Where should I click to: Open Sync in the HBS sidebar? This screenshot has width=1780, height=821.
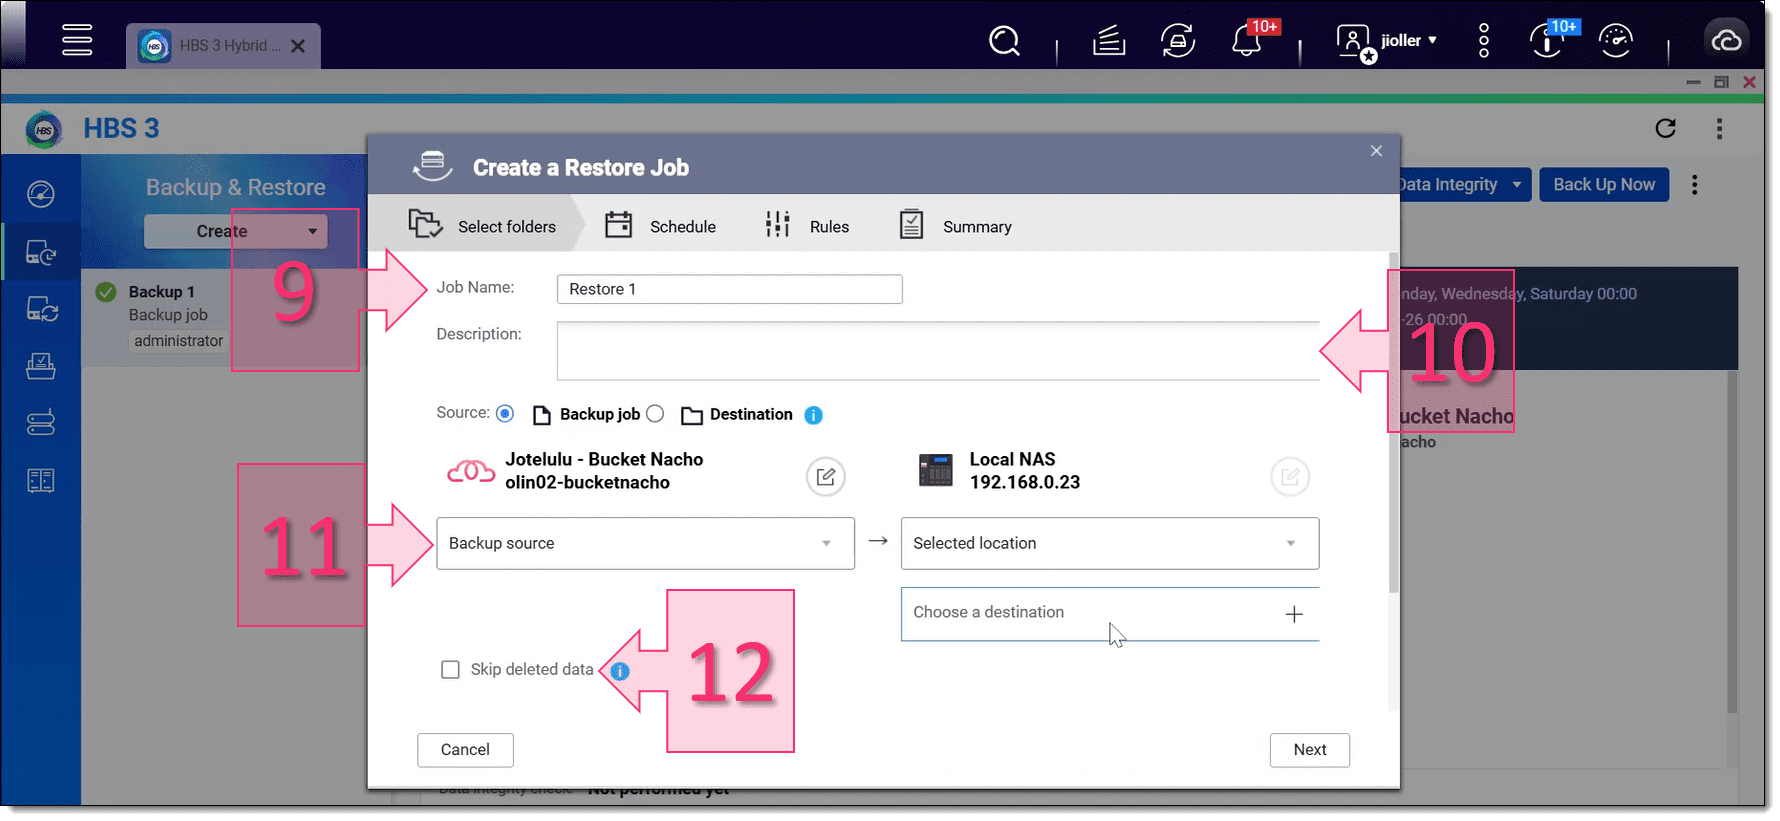(x=41, y=309)
